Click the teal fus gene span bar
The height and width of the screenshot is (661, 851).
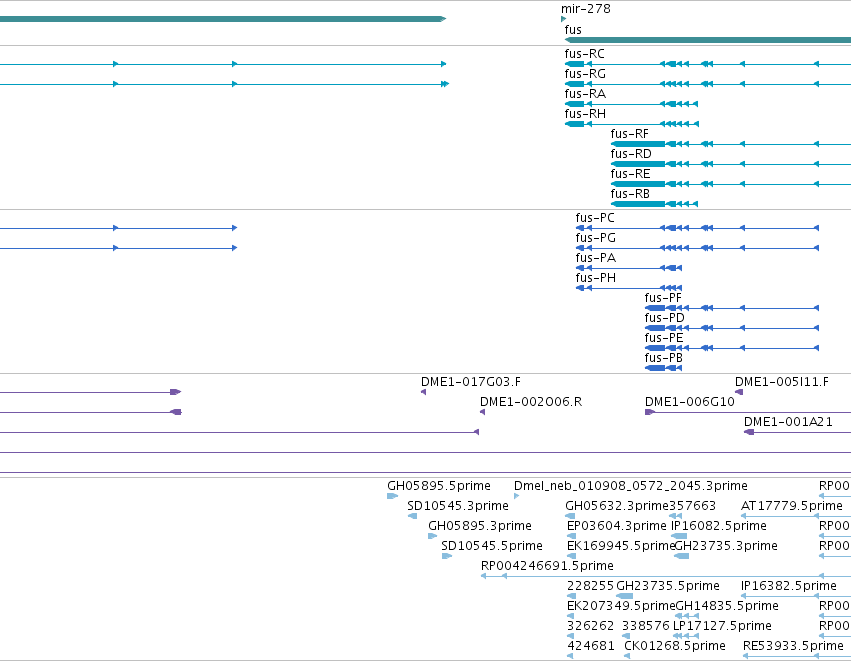[x=708, y=40]
